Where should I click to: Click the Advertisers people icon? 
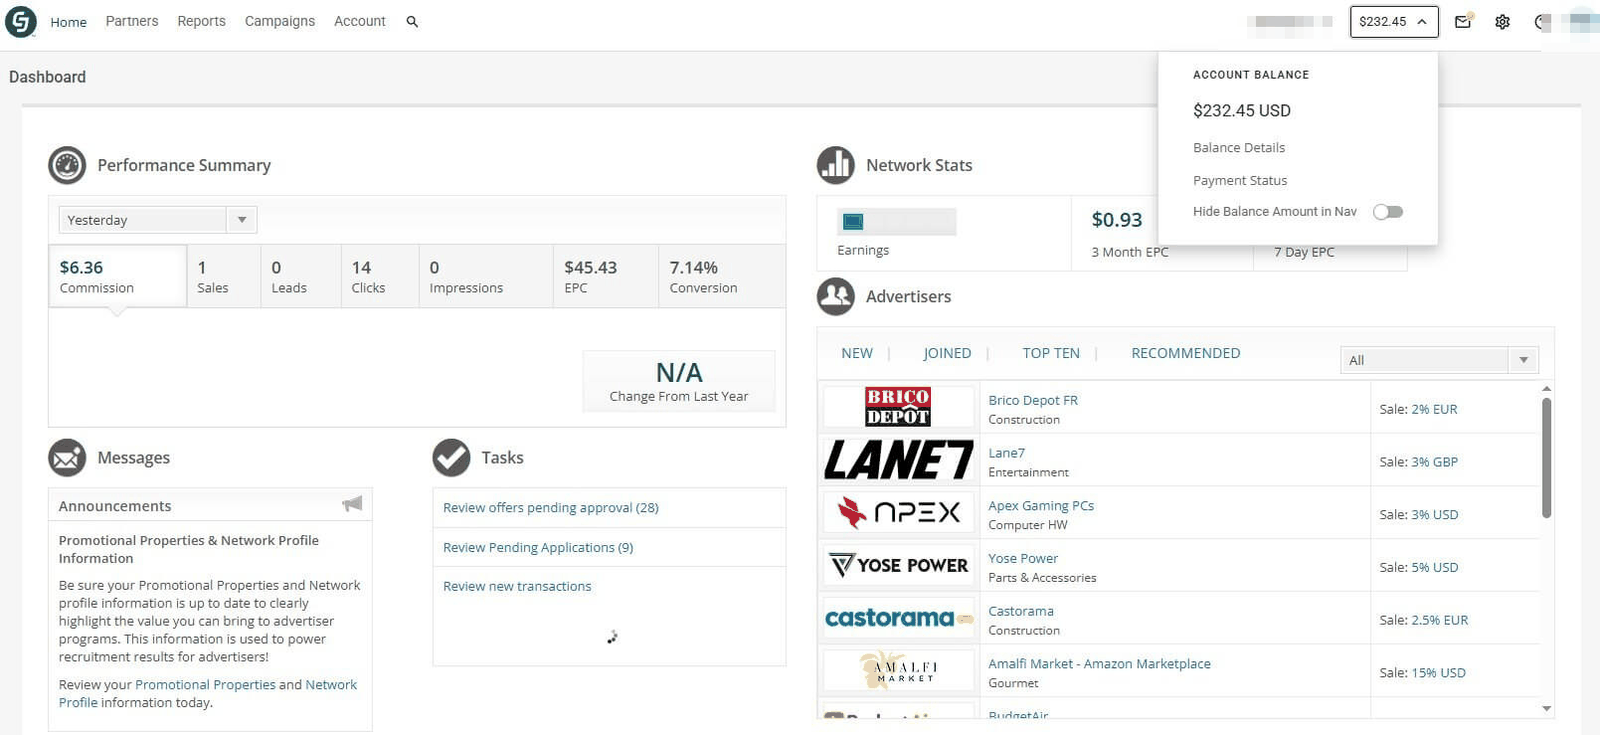[836, 296]
